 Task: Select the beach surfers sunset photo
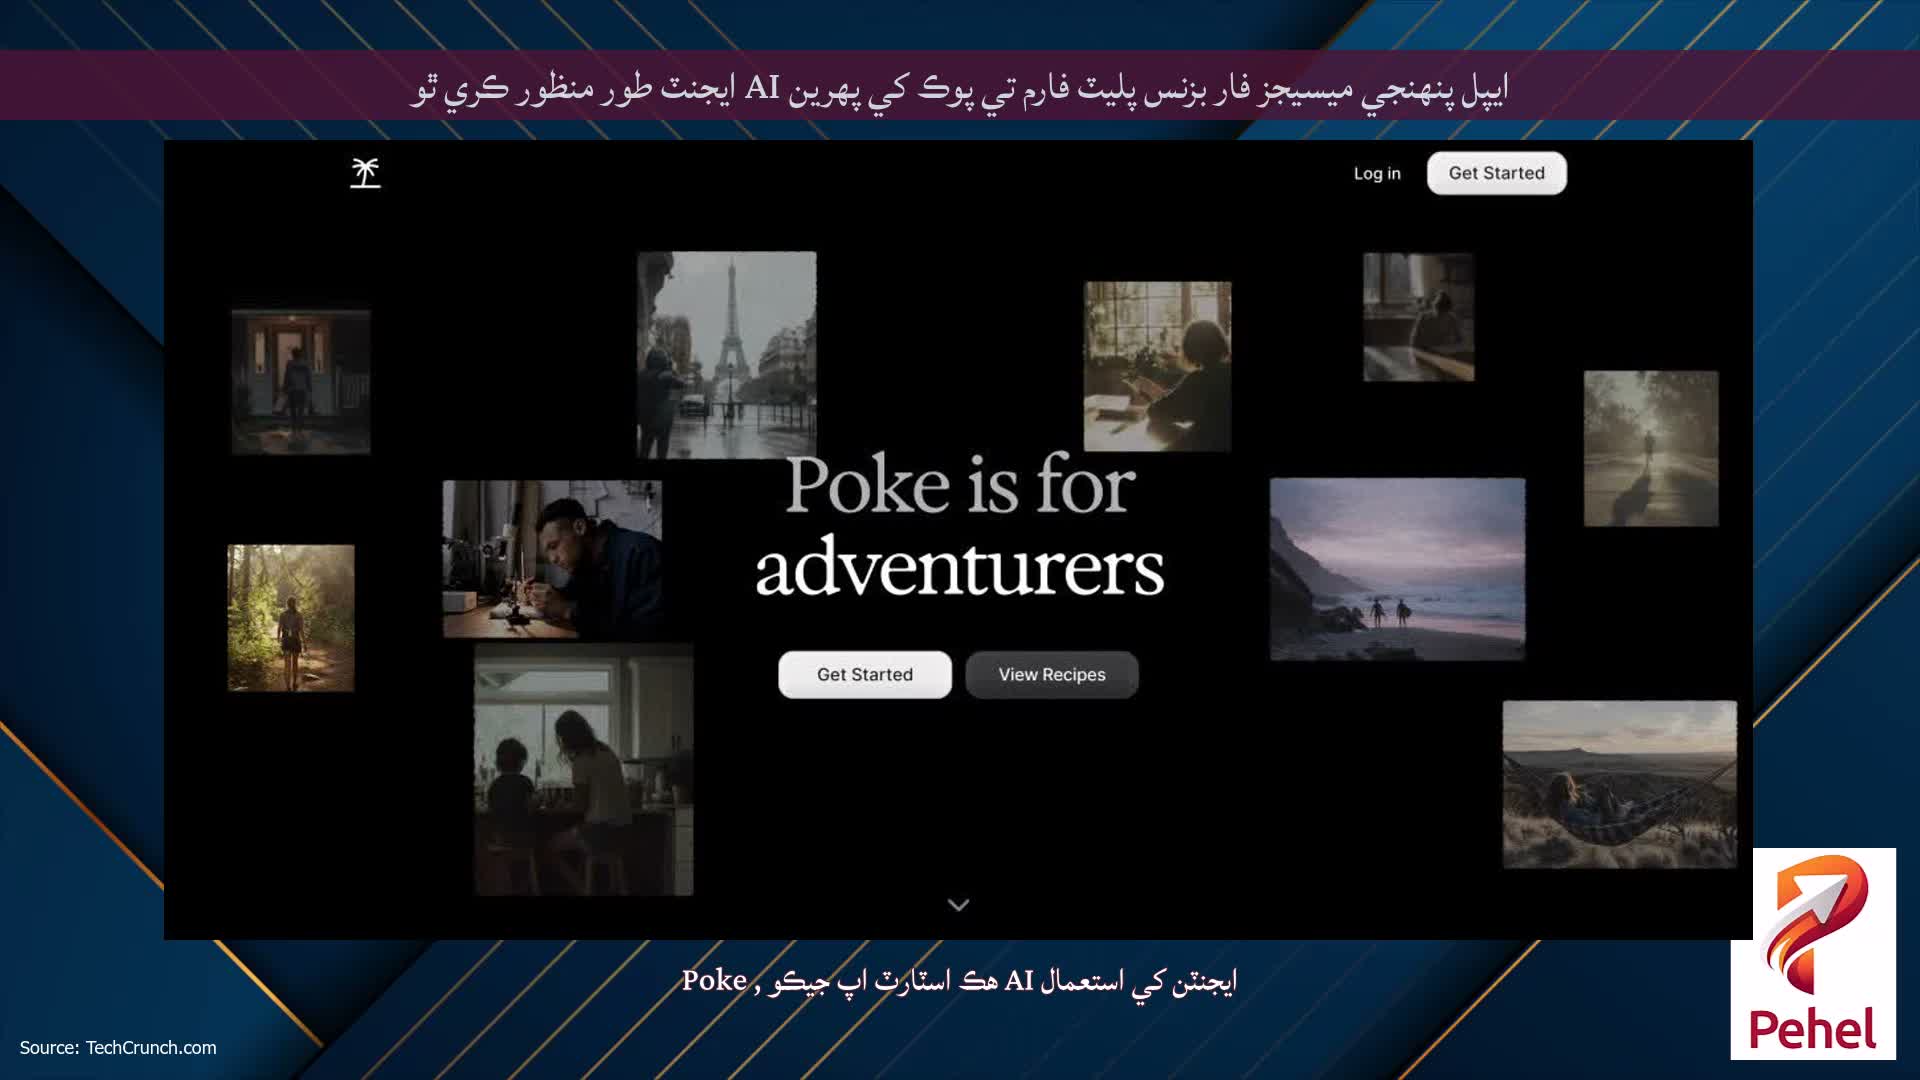click(x=1398, y=569)
